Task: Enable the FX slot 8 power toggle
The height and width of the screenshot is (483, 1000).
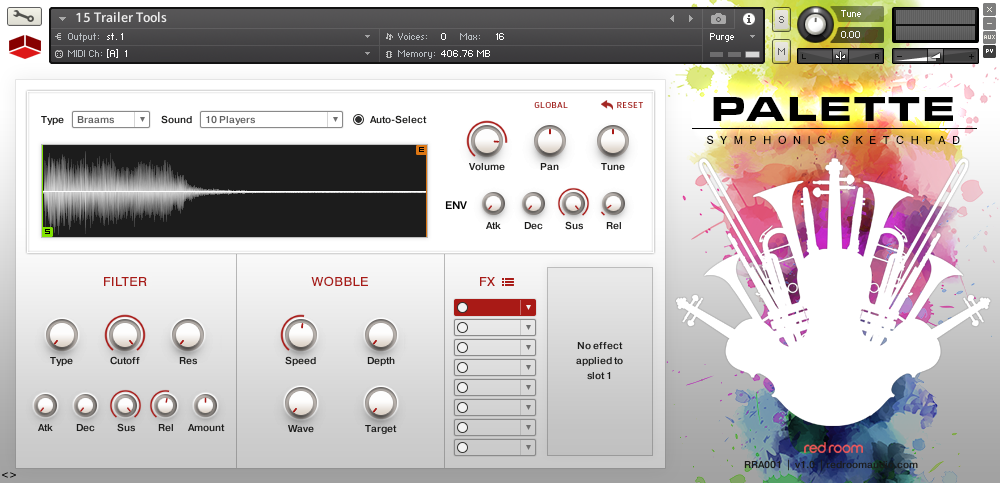Action: tap(462, 447)
